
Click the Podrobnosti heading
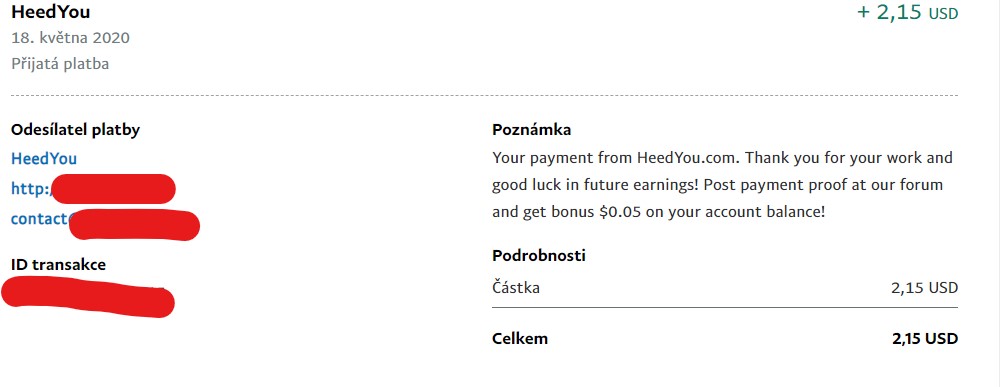(x=539, y=256)
